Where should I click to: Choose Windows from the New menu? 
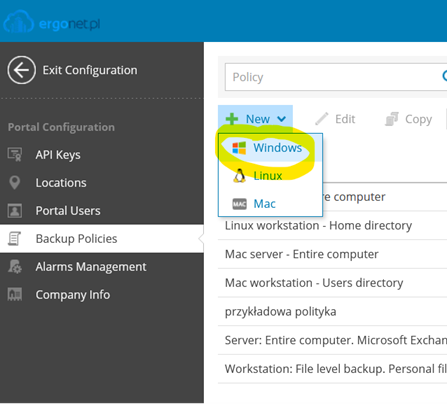tap(270, 148)
